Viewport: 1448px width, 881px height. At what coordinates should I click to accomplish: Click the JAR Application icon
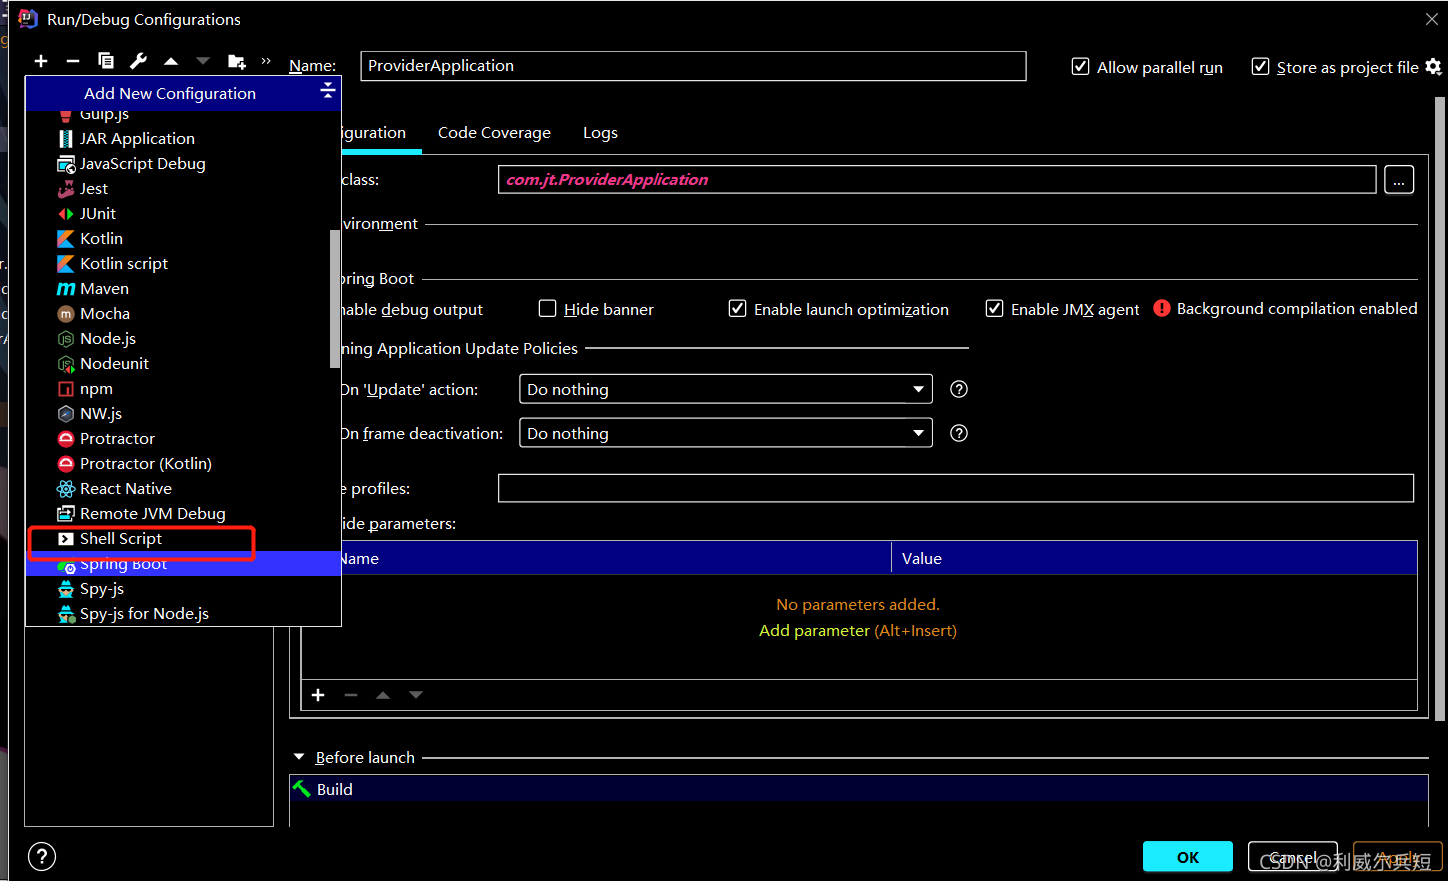click(66, 138)
